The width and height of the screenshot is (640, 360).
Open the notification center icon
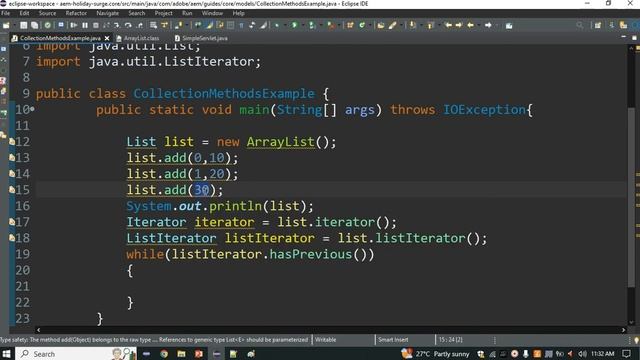(x=627, y=353)
